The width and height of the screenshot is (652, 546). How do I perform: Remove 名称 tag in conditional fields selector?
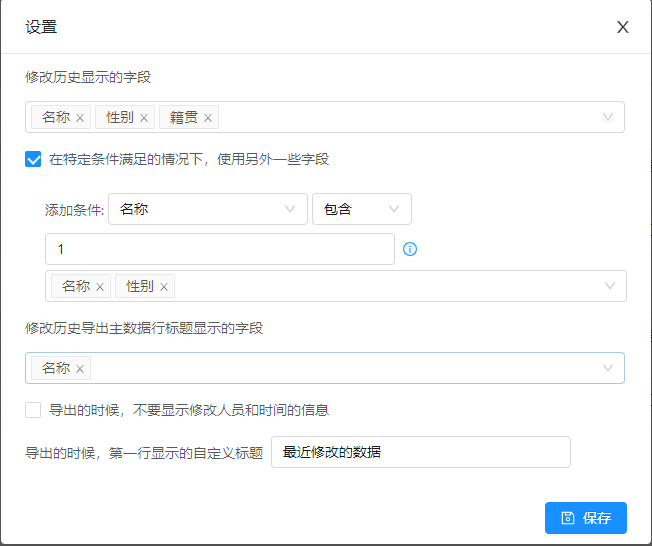coord(100,287)
